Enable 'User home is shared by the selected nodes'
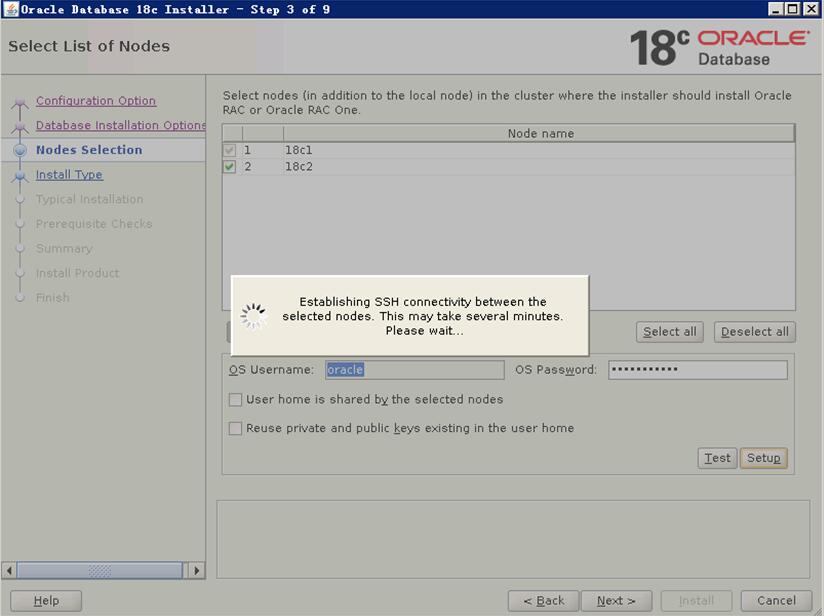The width and height of the screenshot is (824, 616). pyautogui.click(x=235, y=400)
